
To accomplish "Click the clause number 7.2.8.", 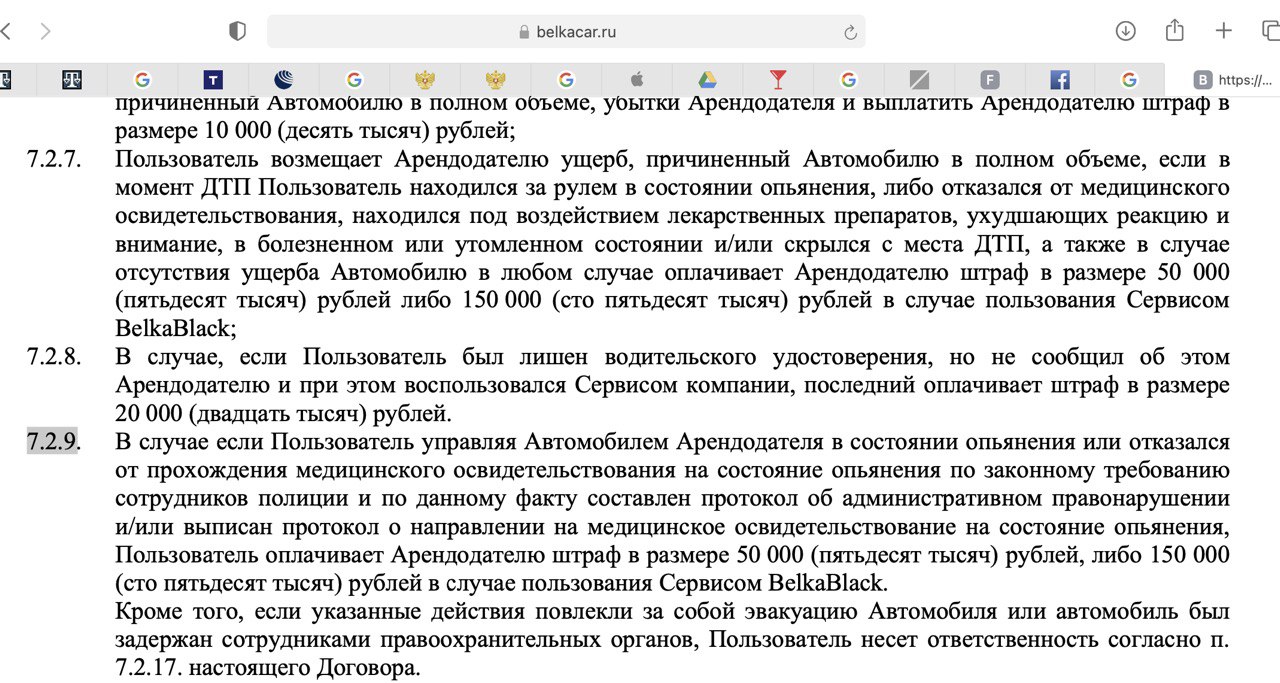I will [x=53, y=357].
